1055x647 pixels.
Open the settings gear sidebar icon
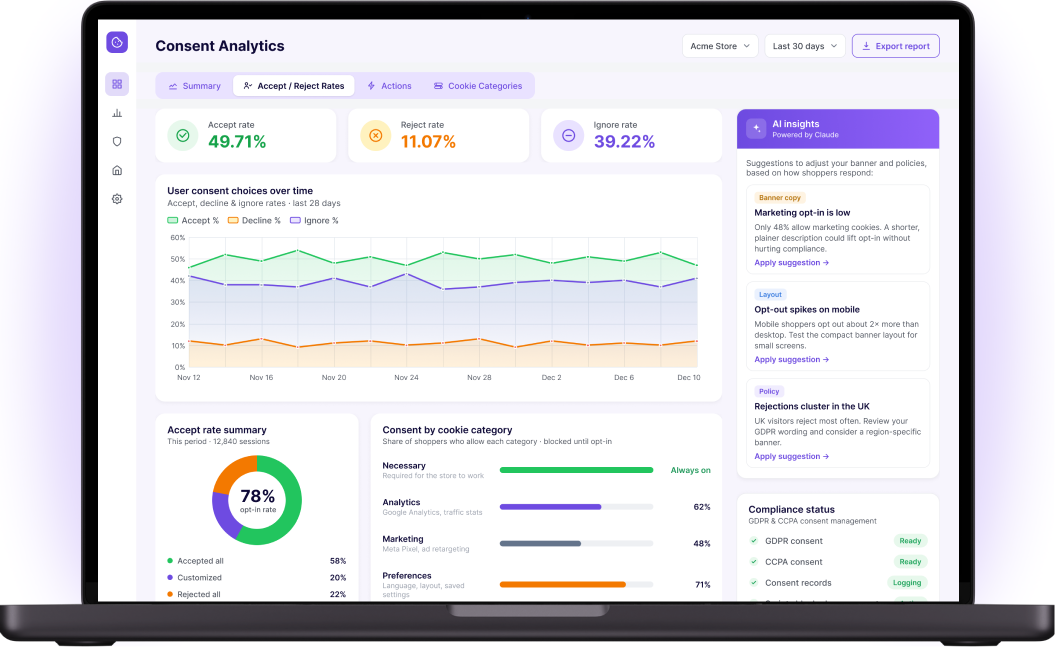117,199
